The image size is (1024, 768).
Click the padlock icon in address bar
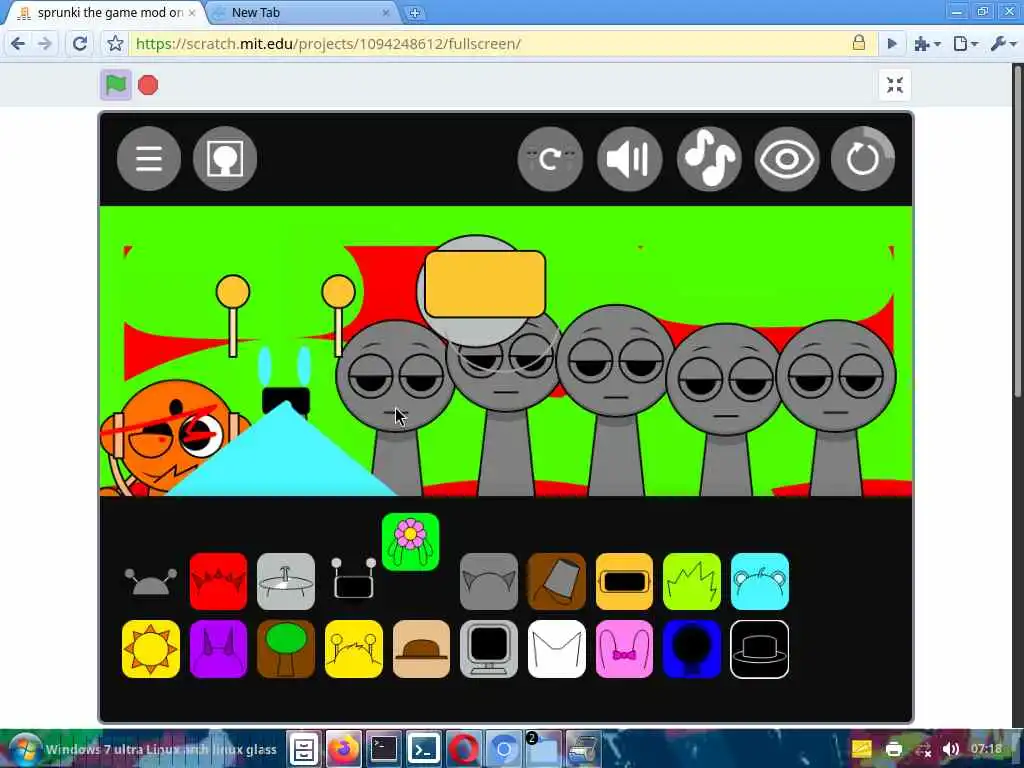859,43
